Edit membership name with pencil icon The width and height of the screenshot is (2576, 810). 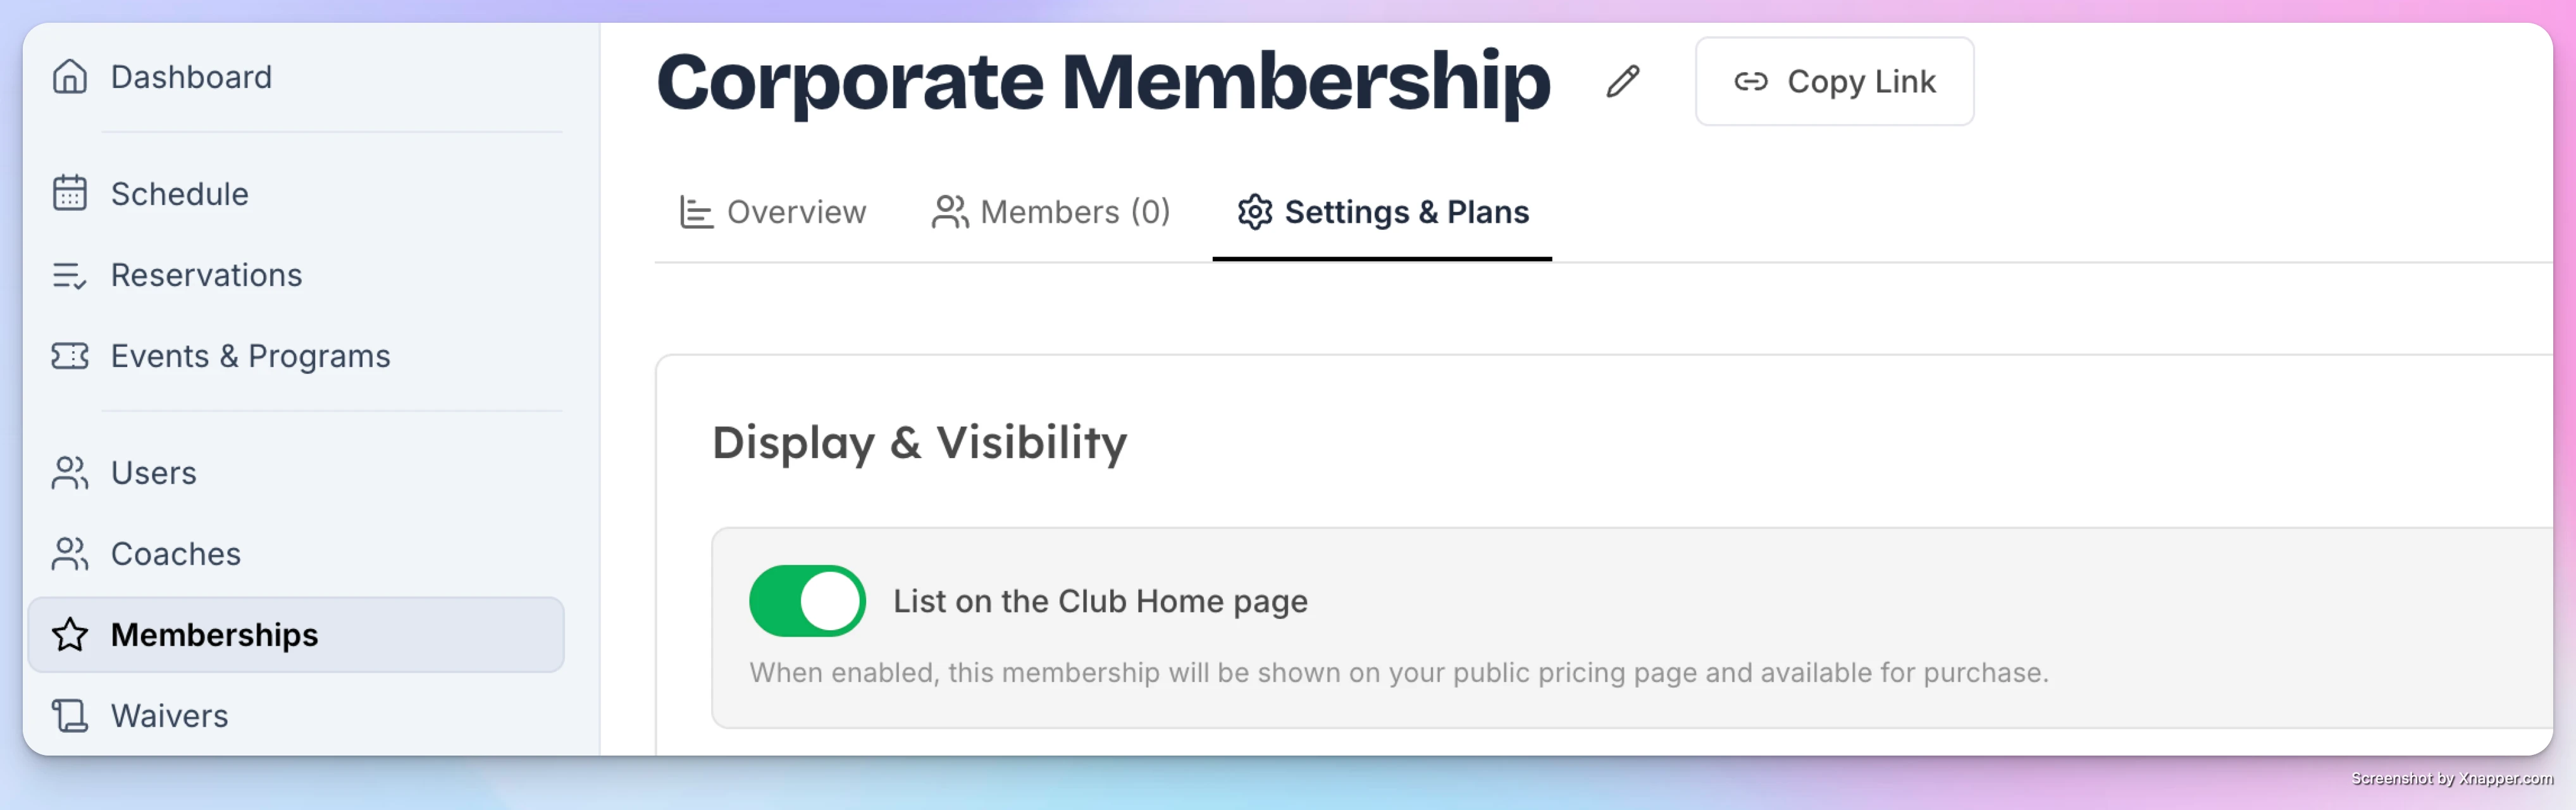pyautogui.click(x=1623, y=81)
